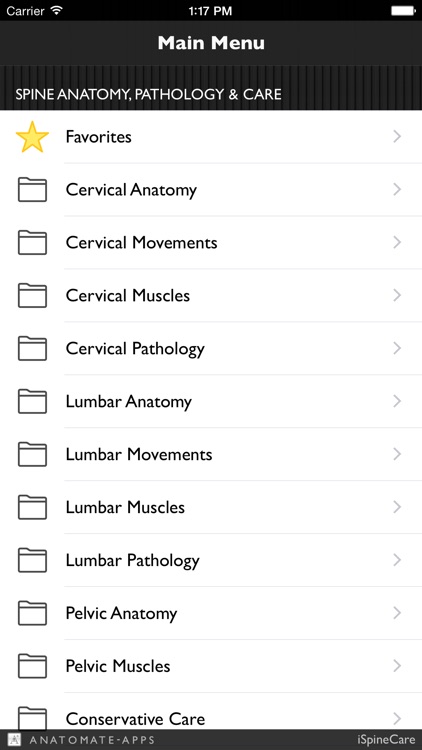This screenshot has width=422, height=750.
Task: Expand Favorites using its chevron arrow
Action: coord(397,137)
